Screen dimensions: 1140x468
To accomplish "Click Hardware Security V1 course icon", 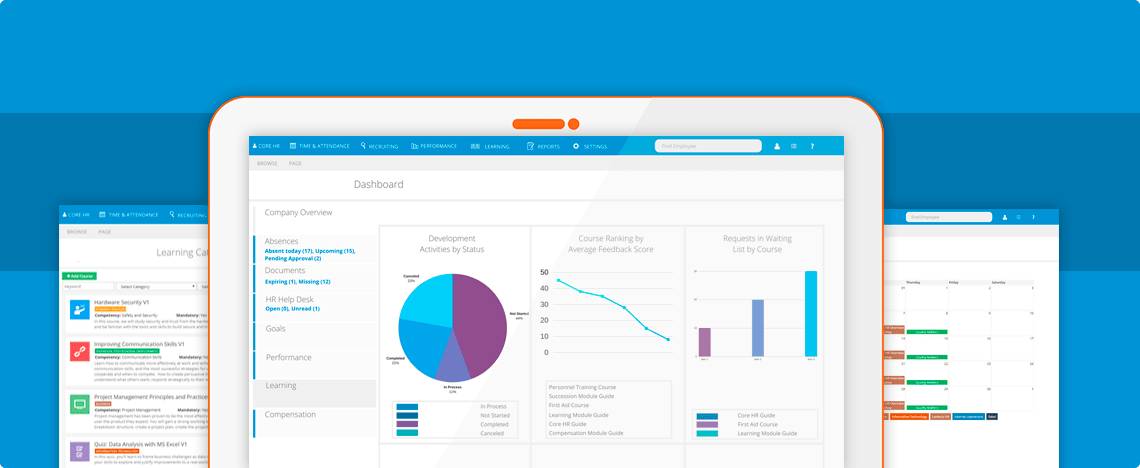I will [79, 310].
